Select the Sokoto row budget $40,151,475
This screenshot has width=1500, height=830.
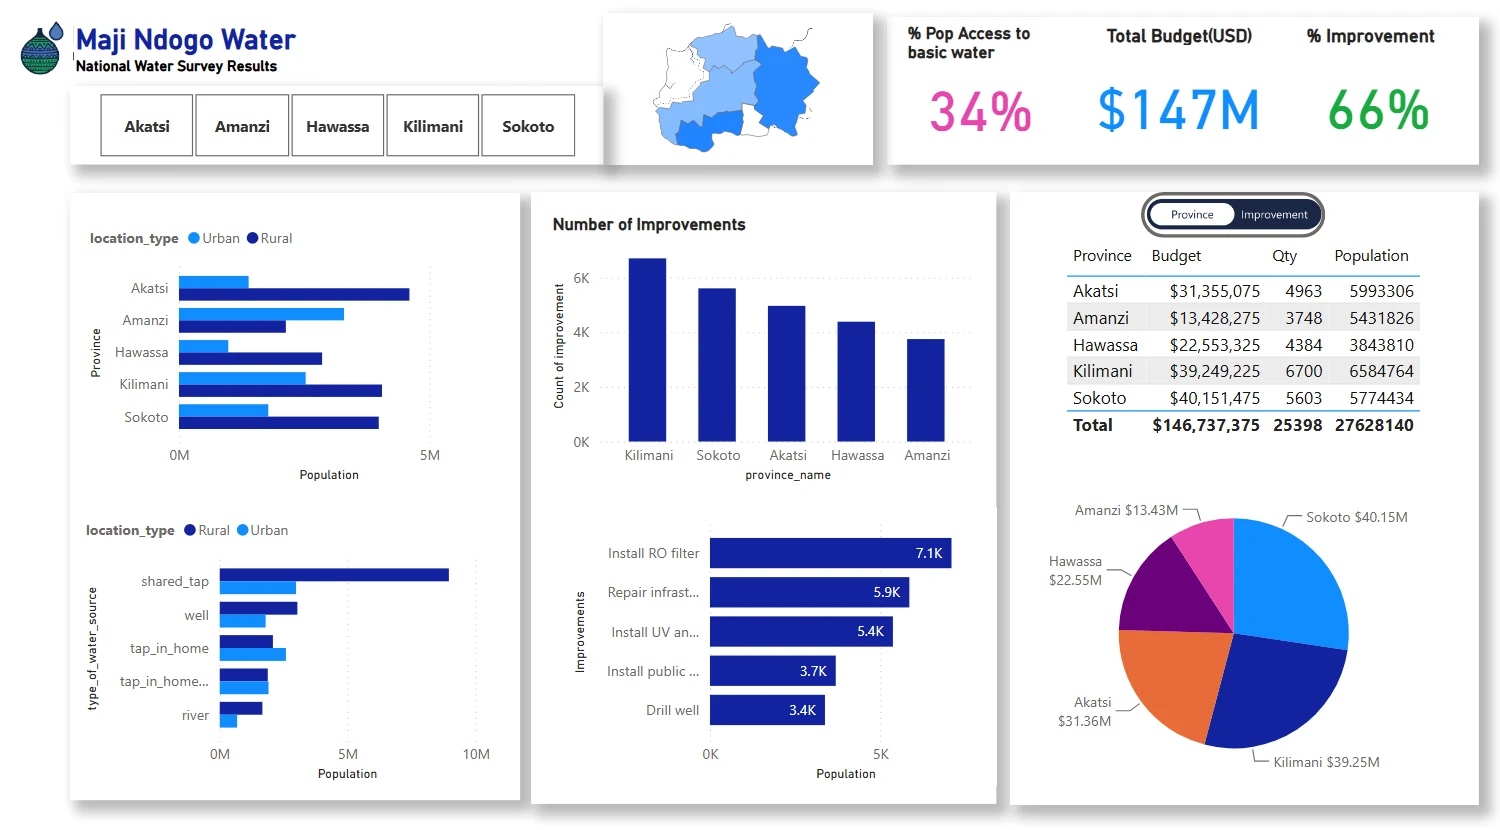(x=1214, y=398)
